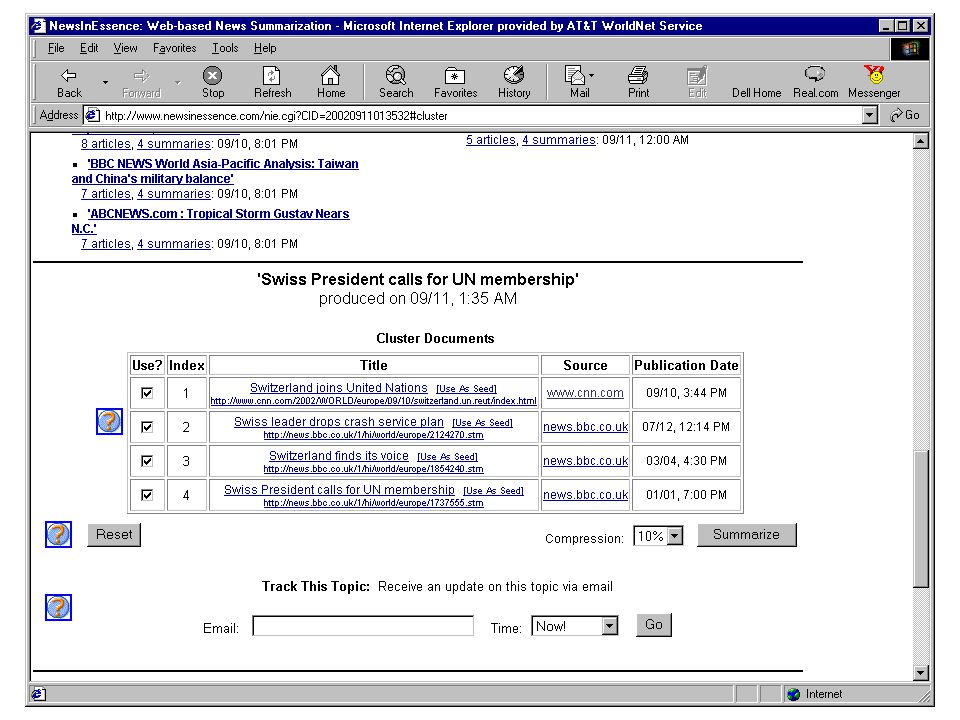
Task: Click into the Email input field
Action: (363, 626)
